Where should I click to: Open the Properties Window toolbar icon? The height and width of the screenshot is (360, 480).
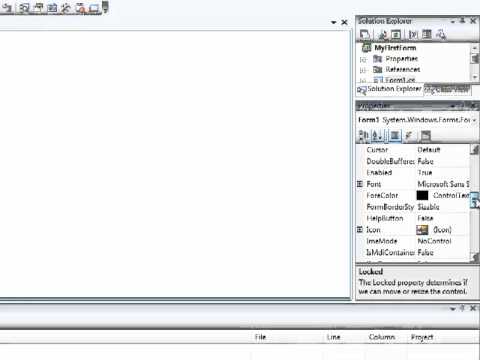pos(39,7)
